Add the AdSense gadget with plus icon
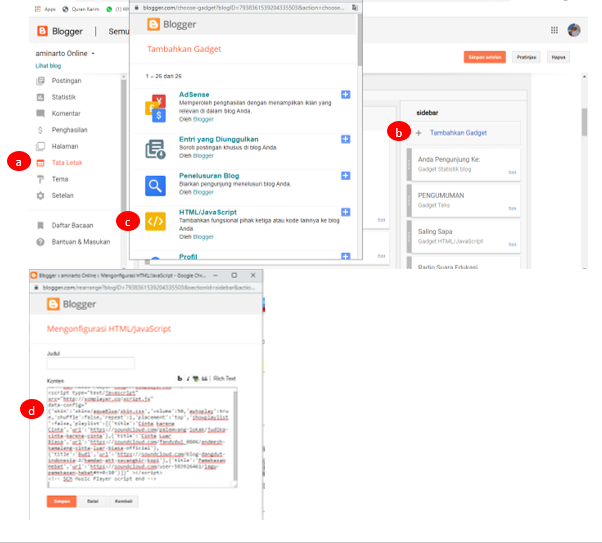The width and height of the screenshot is (602, 543). tap(346, 94)
